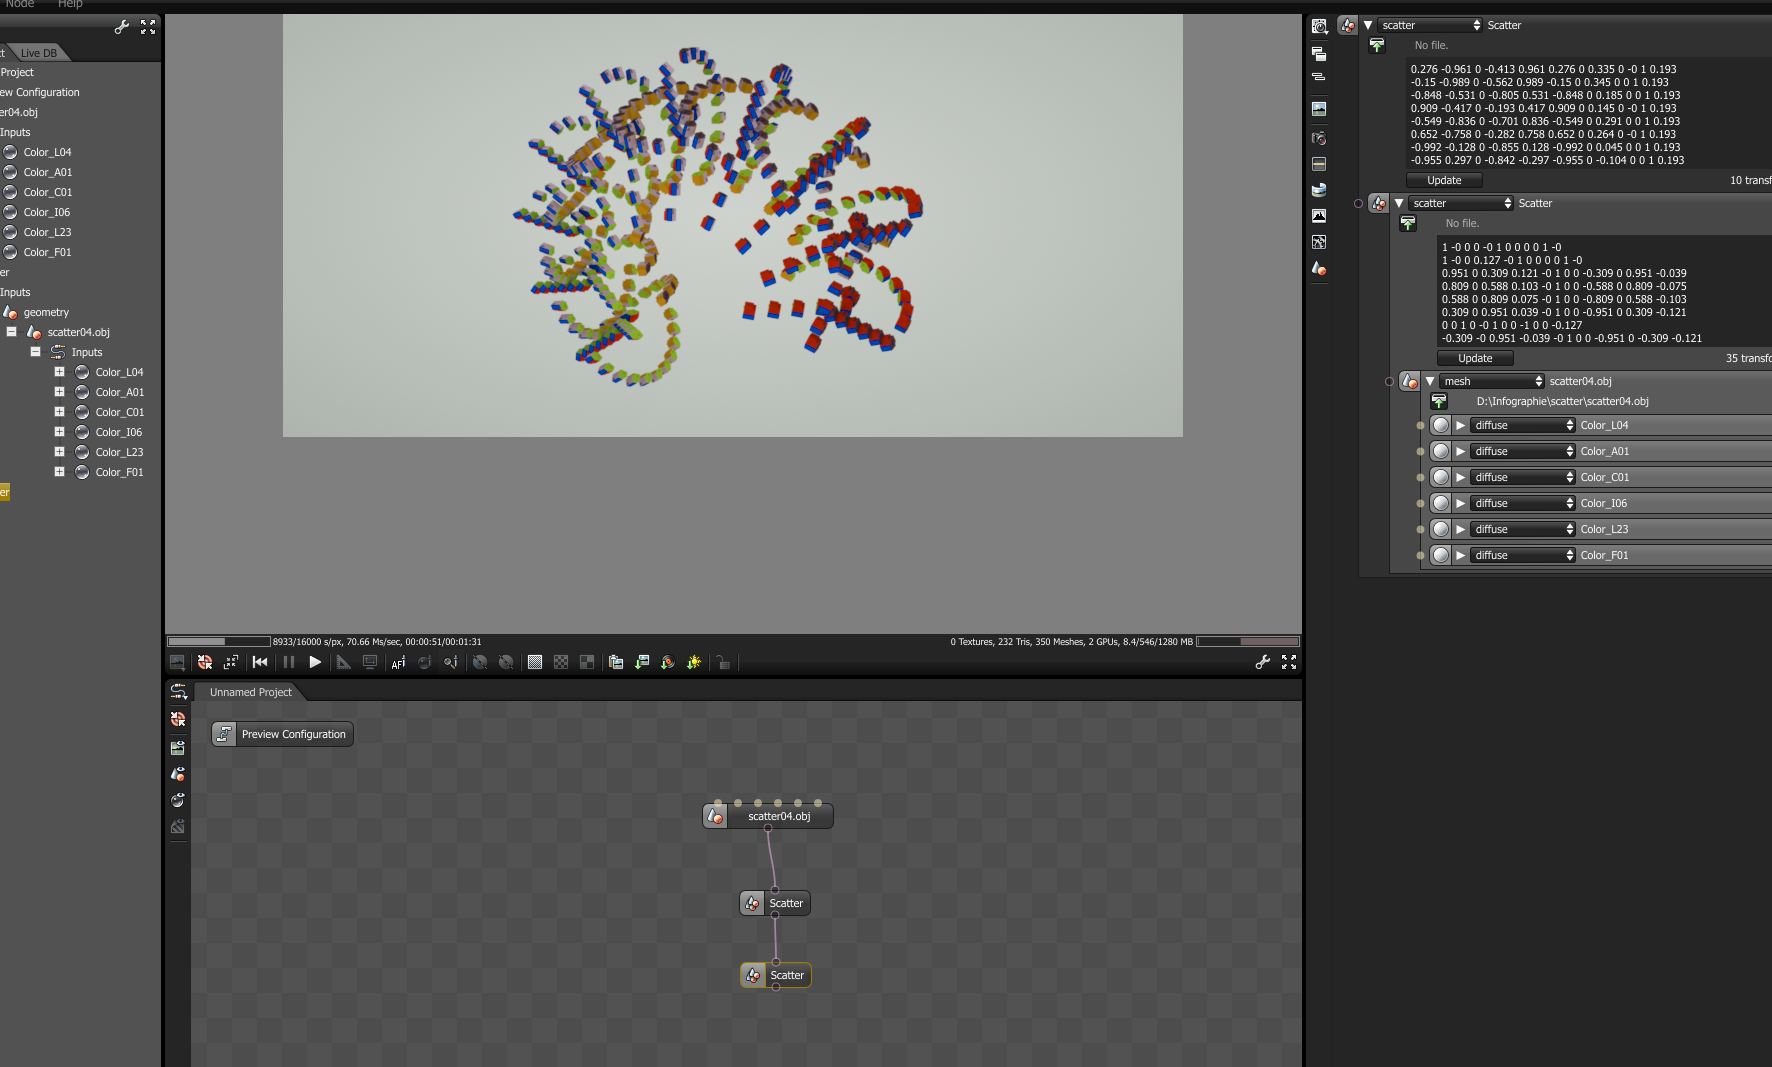Switch to the Live DB tab
This screenshot has width=1772, height=1067.
click(x=39, y=53)
